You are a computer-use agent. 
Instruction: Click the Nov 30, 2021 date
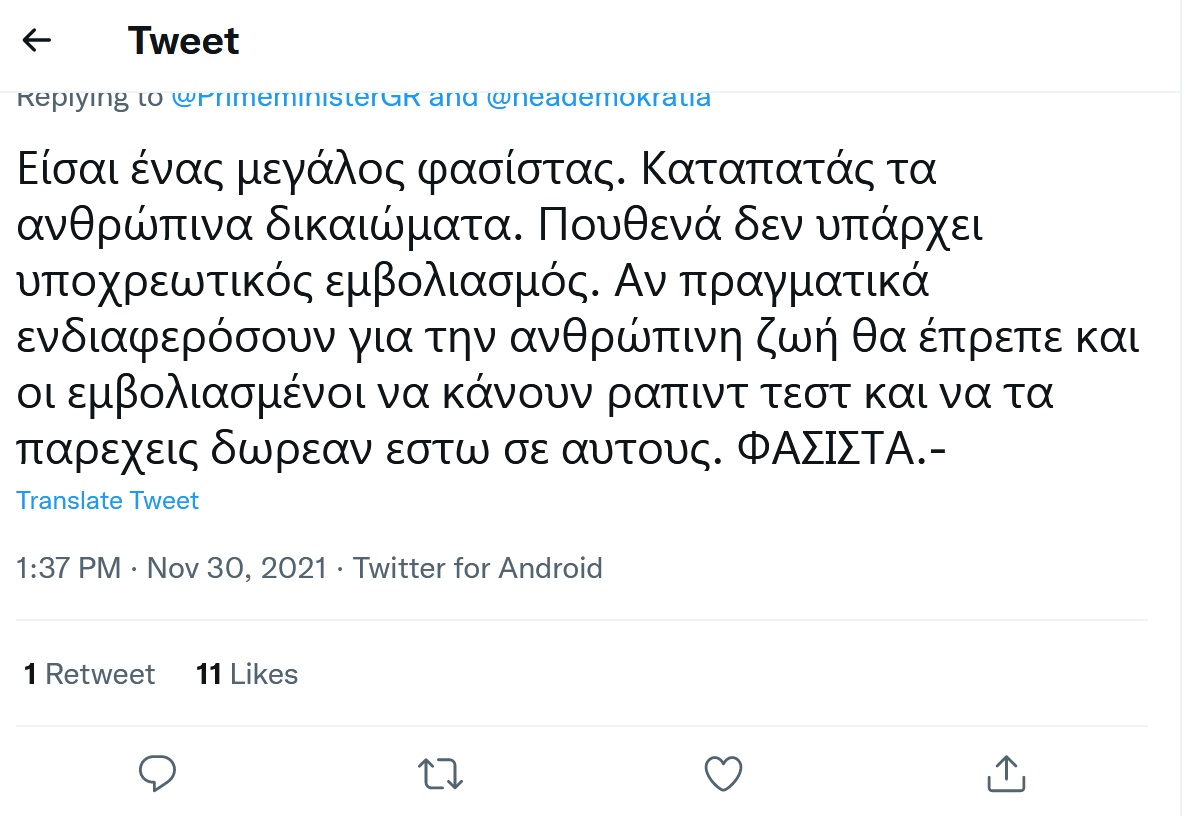click(x=237, y=569)
